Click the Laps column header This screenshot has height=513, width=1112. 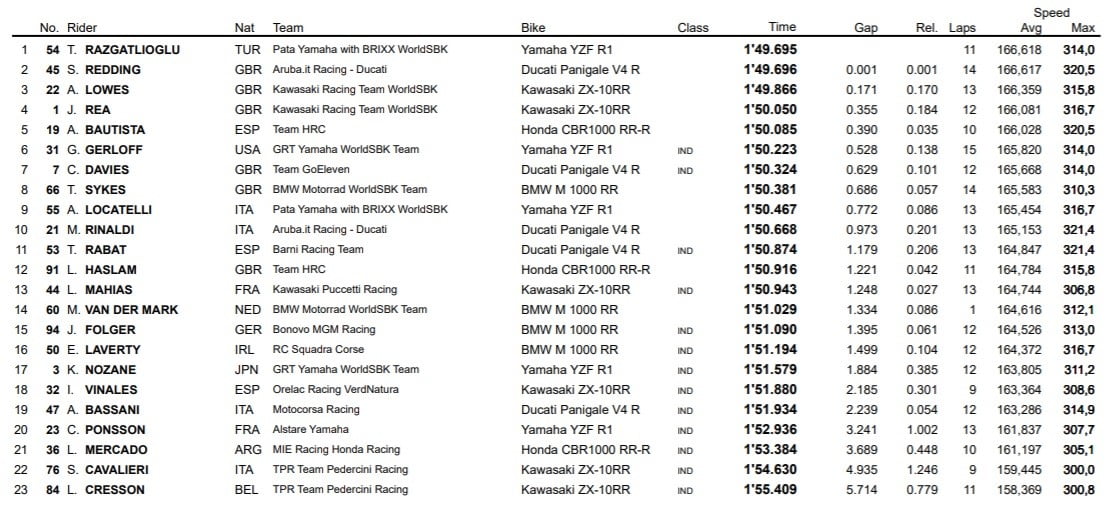[962, 28]
